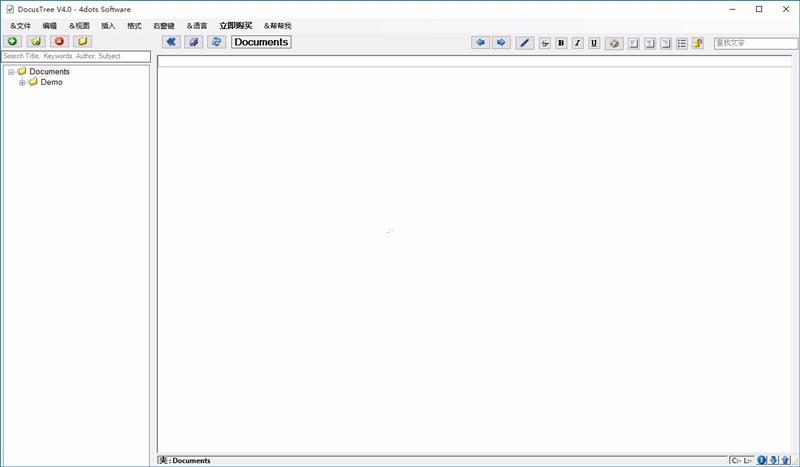Click the red delete button
800x467 pixels.
point(59,42)
